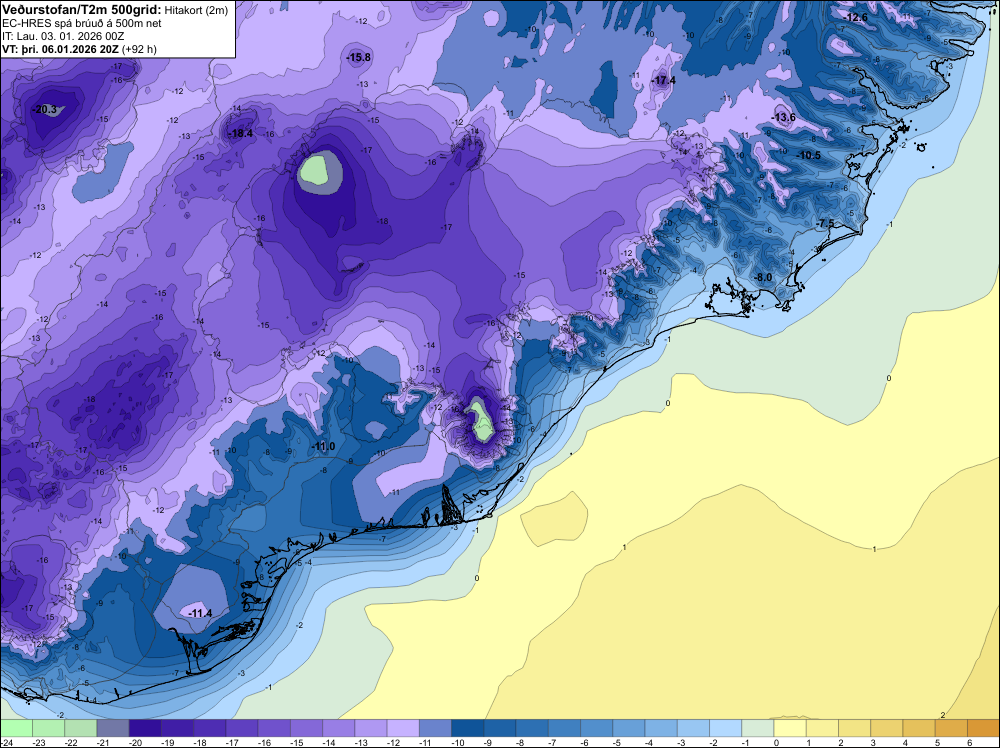Click the bold '-12.6' temperature label

(x=855, y=17)
